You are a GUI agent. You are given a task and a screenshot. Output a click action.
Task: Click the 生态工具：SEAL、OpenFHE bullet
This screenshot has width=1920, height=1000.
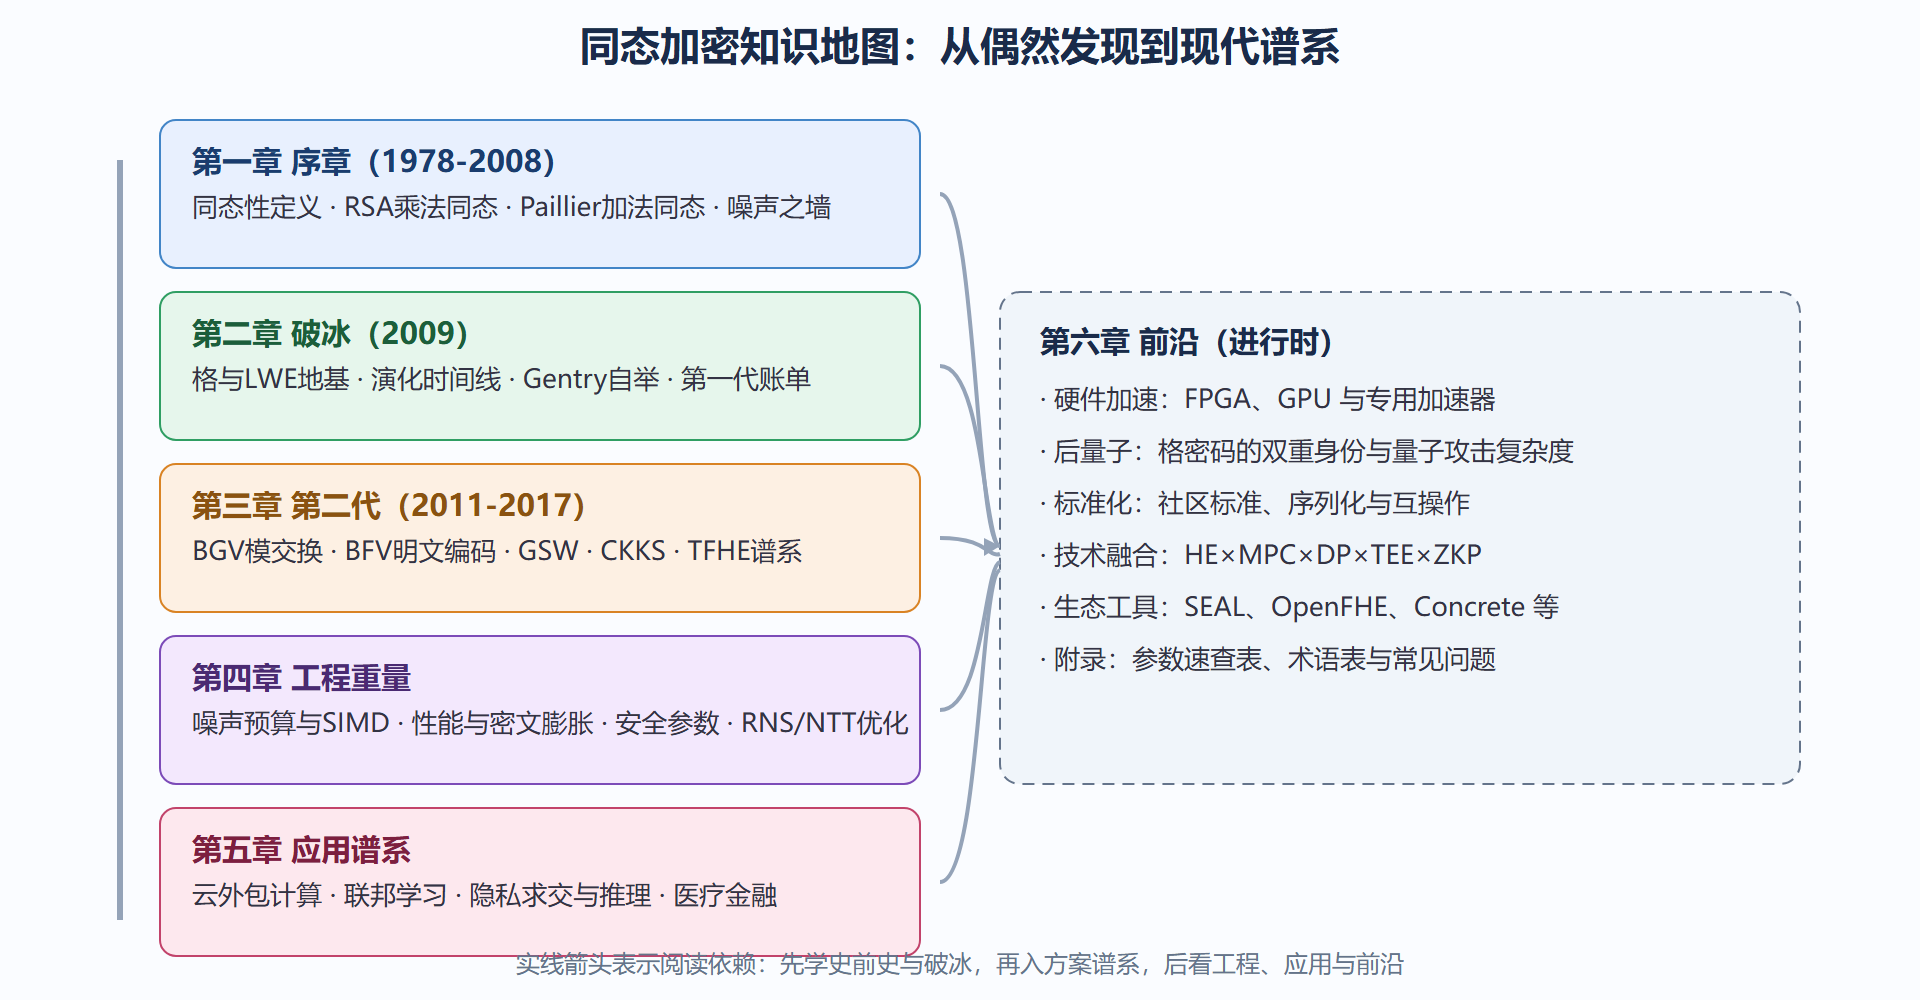[1300, 607]
